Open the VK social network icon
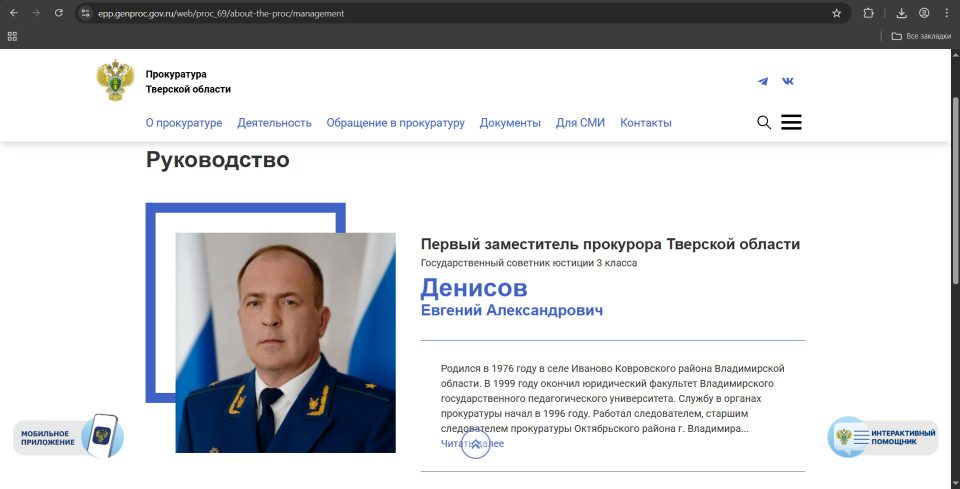 (x=788, y=81)
